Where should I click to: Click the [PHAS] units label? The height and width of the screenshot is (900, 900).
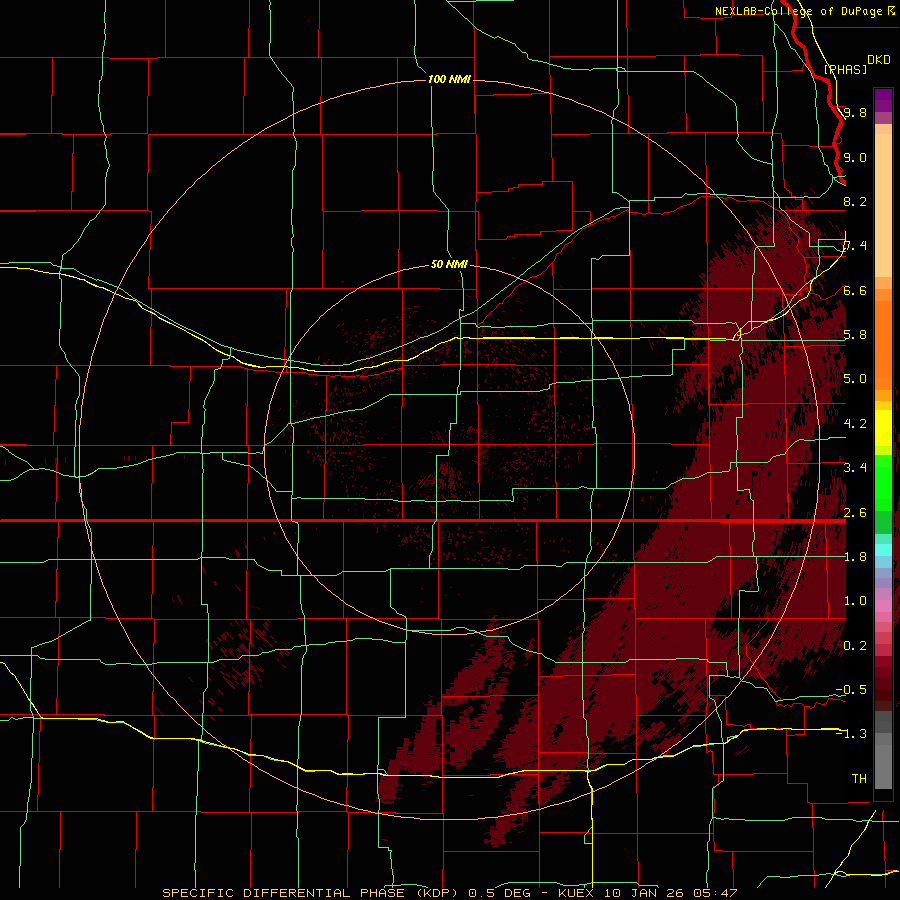point(845,69)
